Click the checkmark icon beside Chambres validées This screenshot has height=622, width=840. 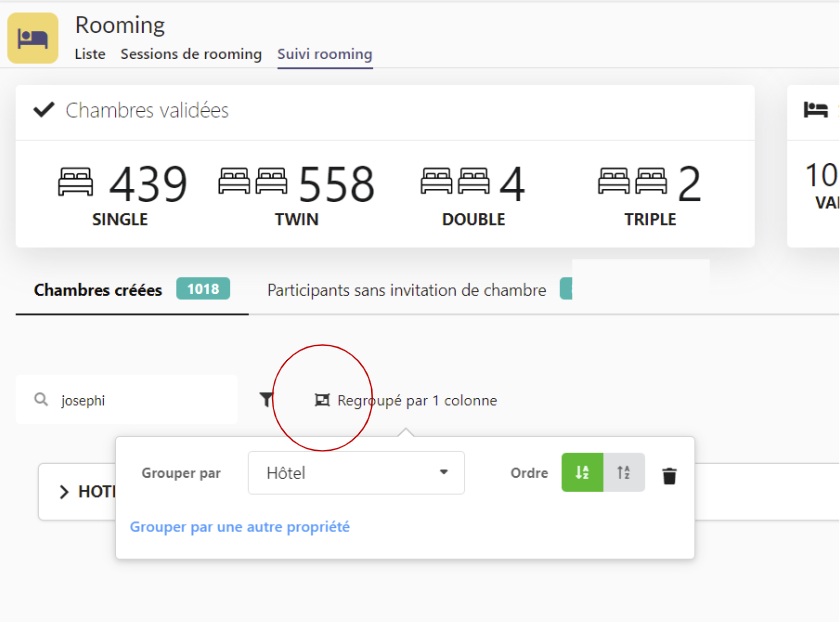tap(43, 110)
